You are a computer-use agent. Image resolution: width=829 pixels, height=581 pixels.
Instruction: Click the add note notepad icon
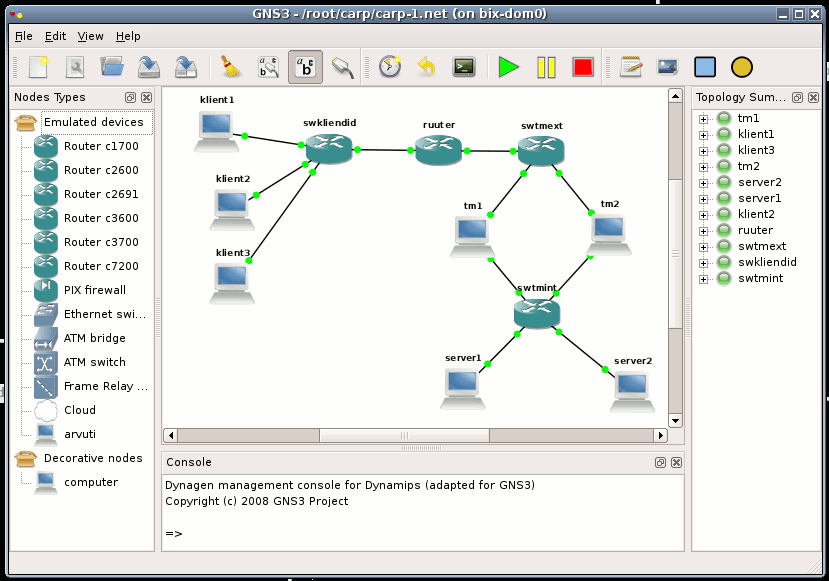click(631, 67)
